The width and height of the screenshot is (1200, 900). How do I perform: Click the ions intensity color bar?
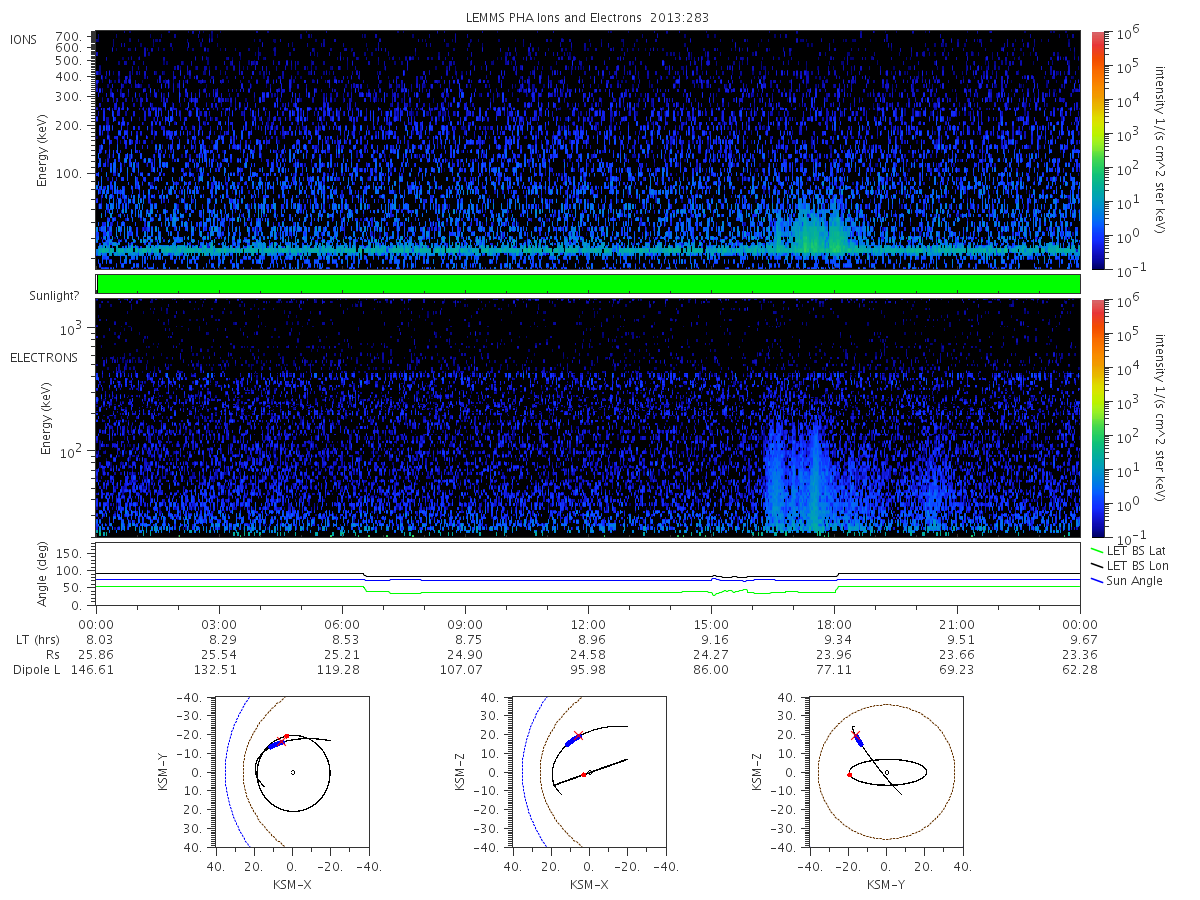[1098, 150]
